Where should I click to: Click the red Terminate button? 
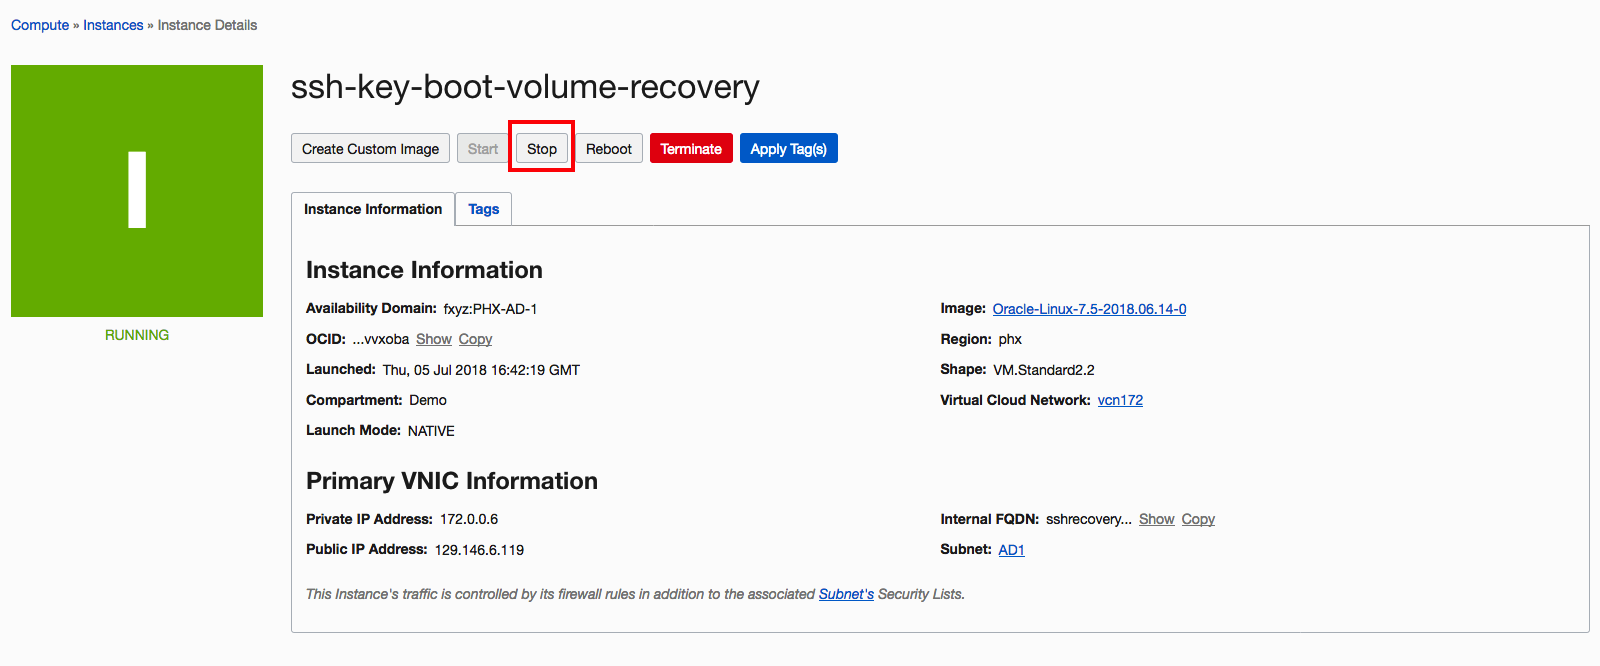click(691, 149)
